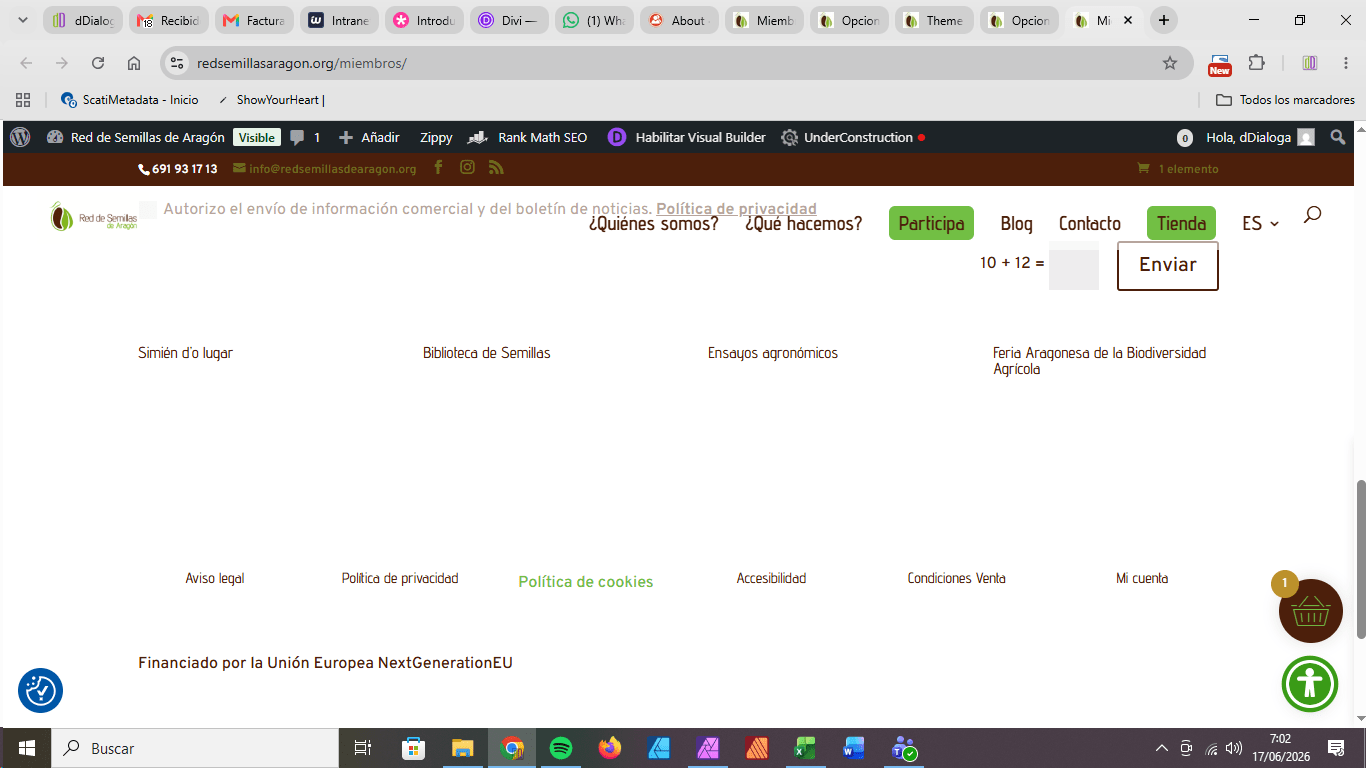Open the Política de cookies link

pos(586,582)
